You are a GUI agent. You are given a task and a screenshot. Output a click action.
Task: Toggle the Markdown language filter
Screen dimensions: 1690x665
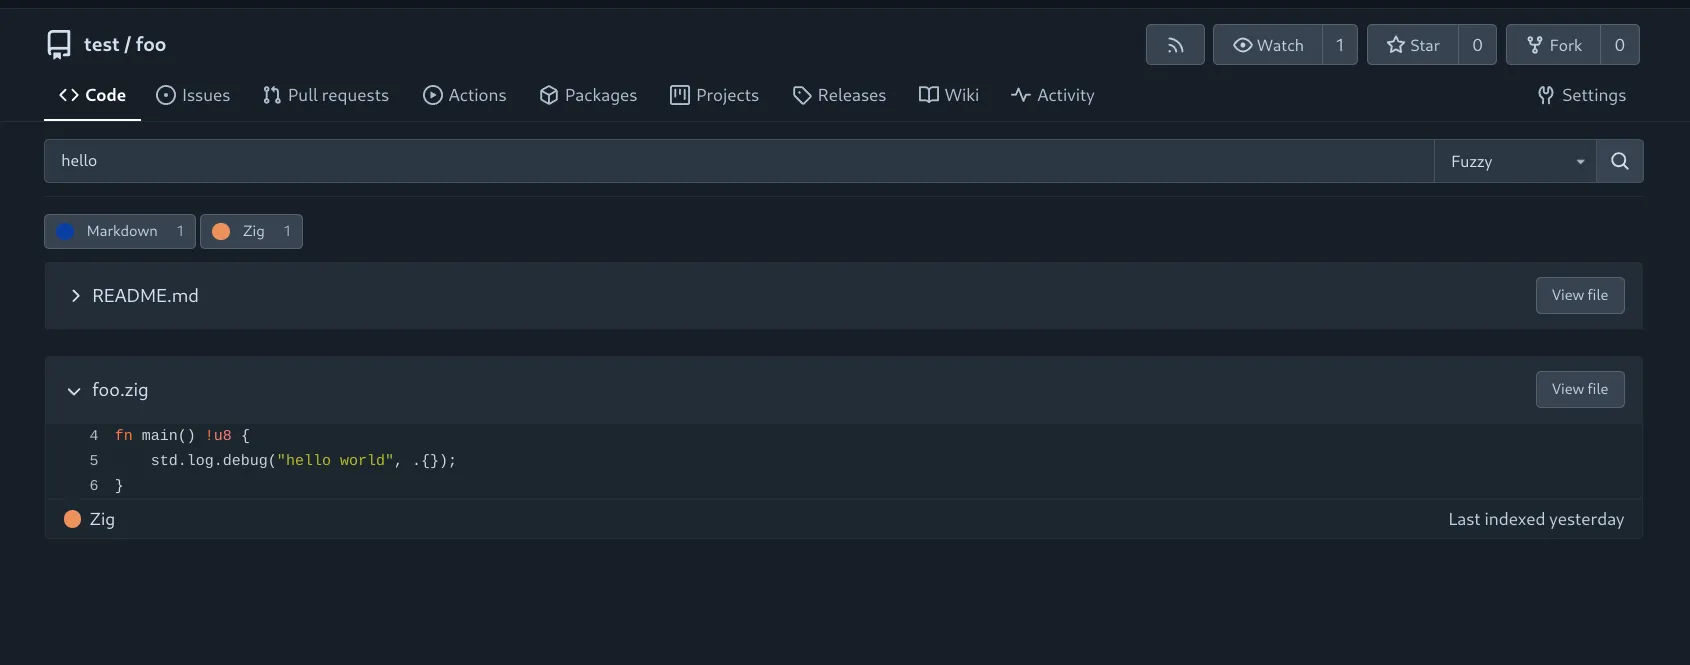coord(119,231)
